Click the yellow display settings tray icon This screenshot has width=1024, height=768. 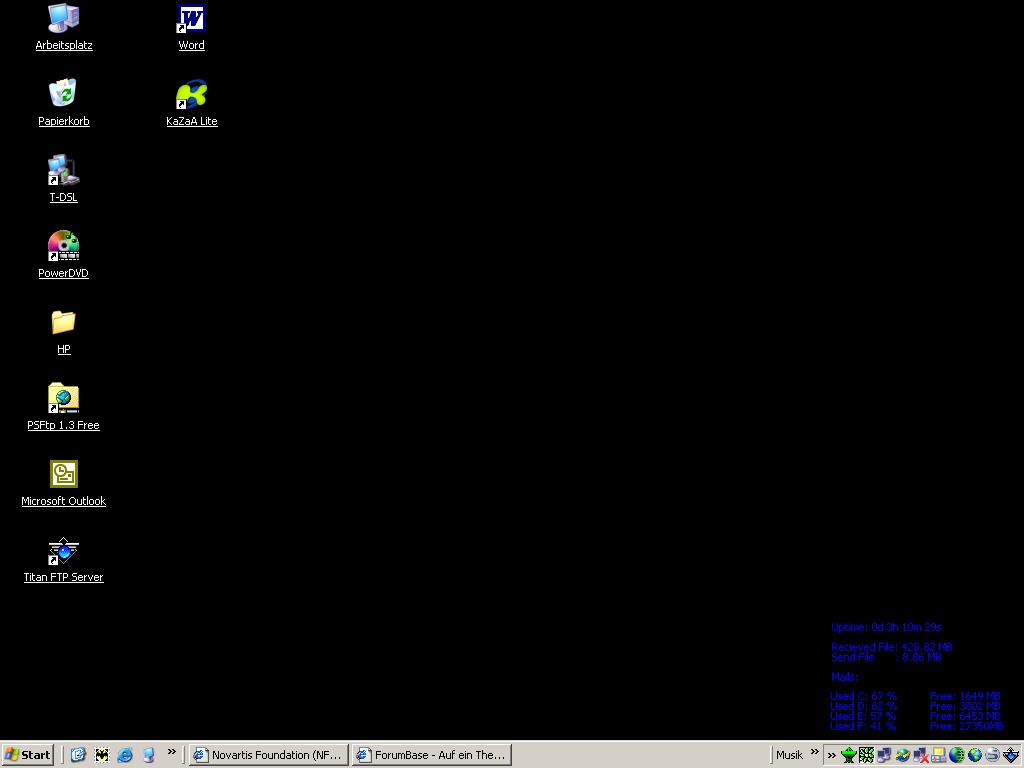939,755
